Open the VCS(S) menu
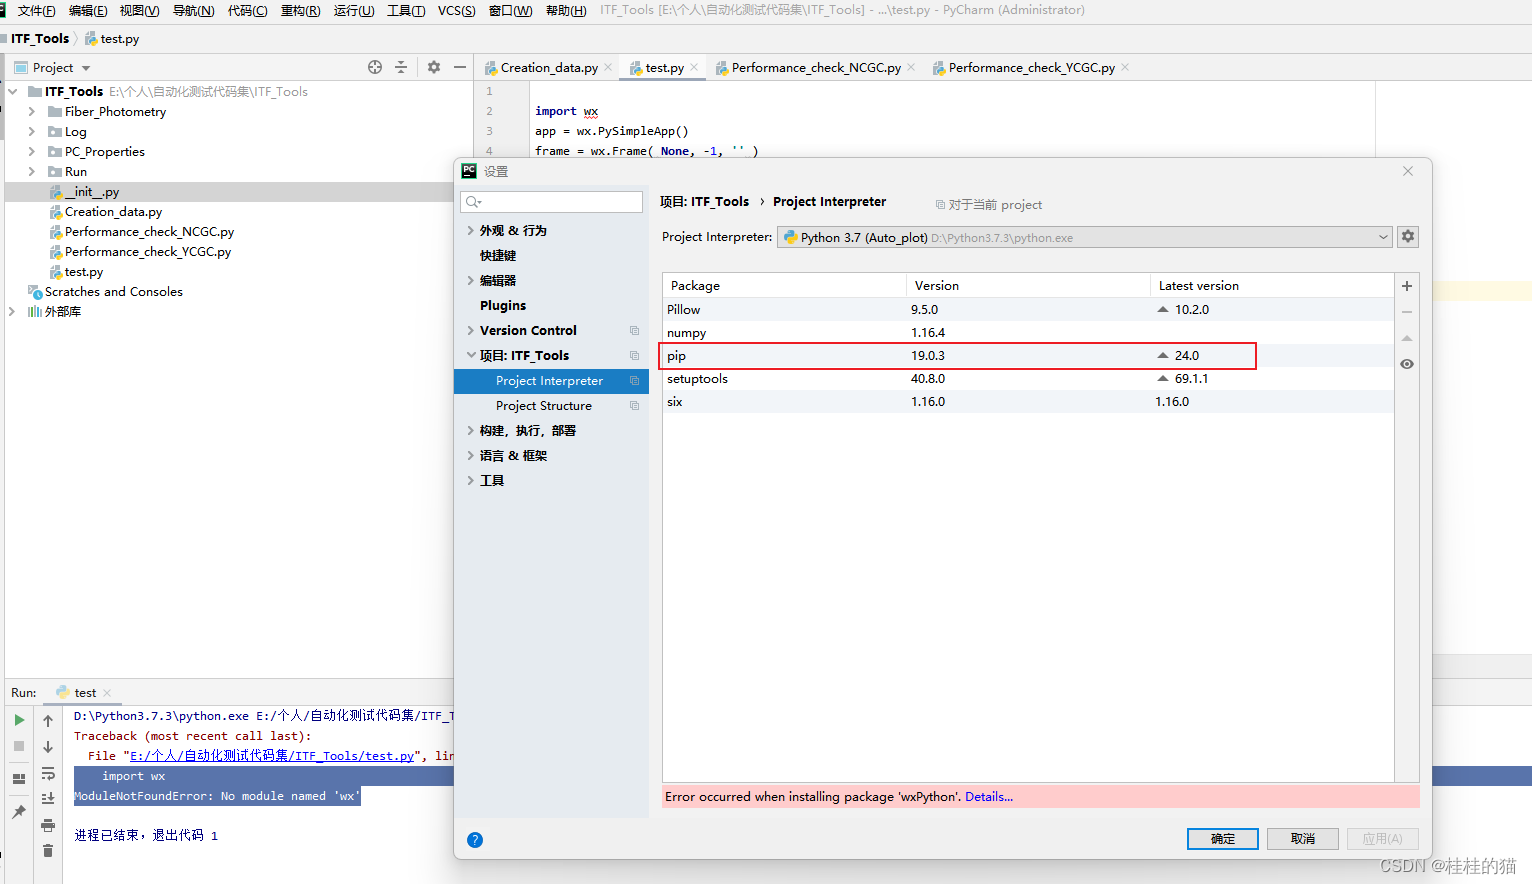This screenshot has height=884, width=1532. (x=456, y=10)
